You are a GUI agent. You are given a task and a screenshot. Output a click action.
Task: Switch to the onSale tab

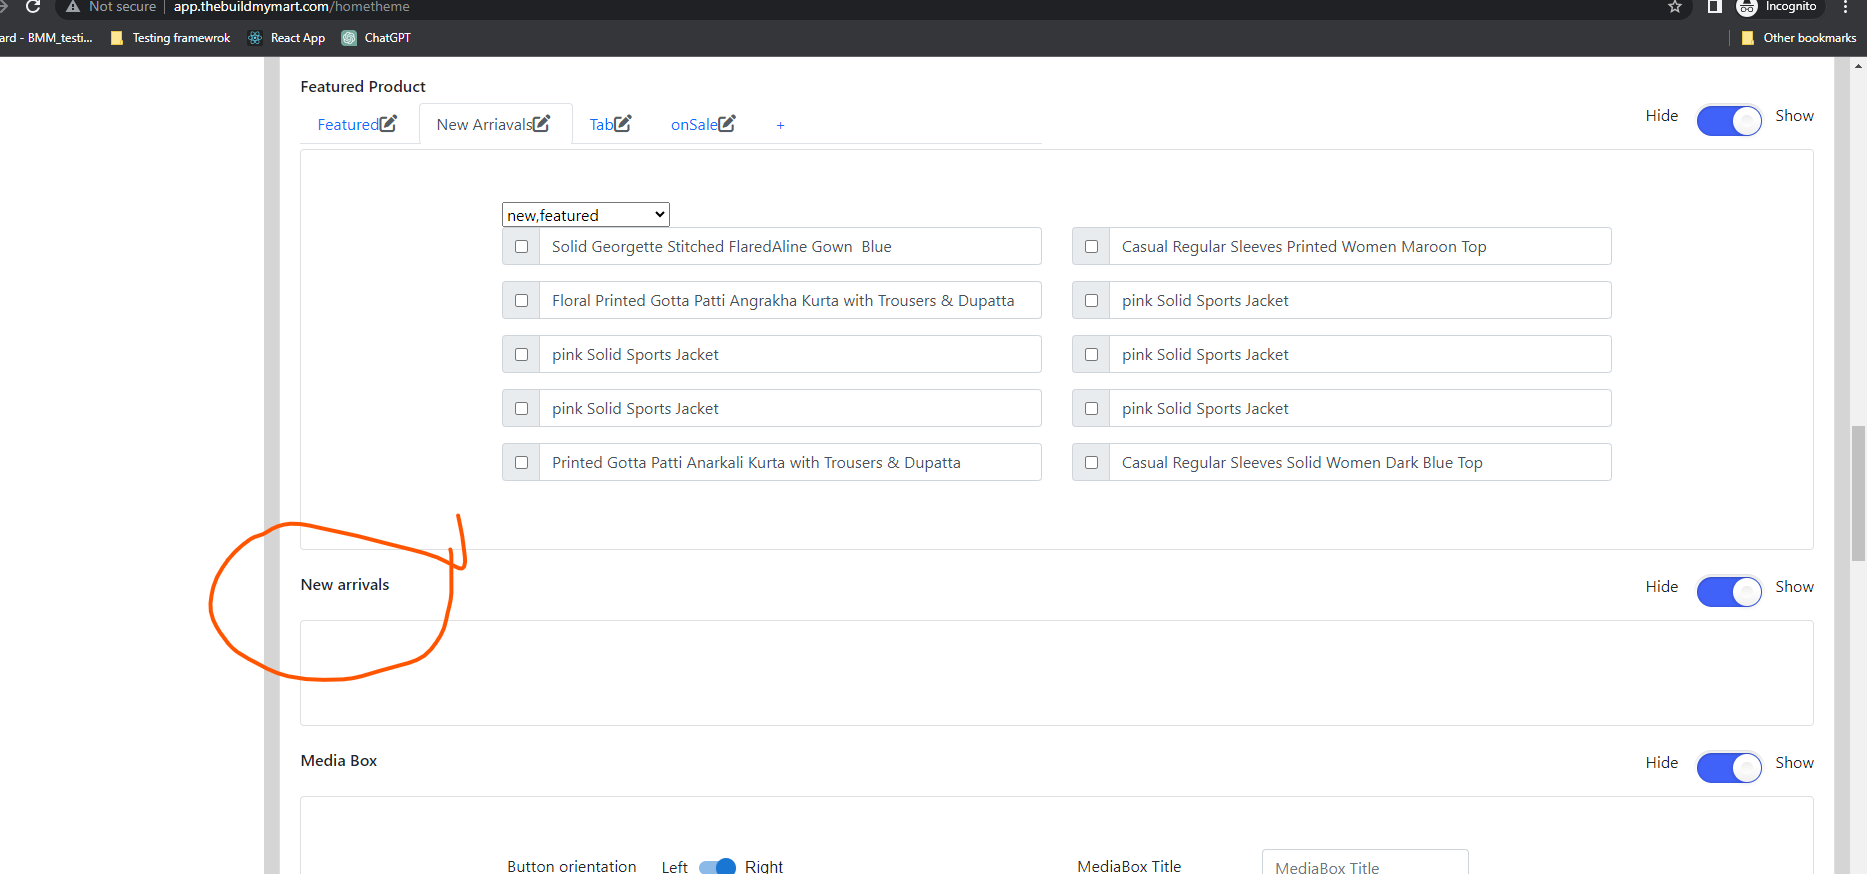click(x=694, y=124)
